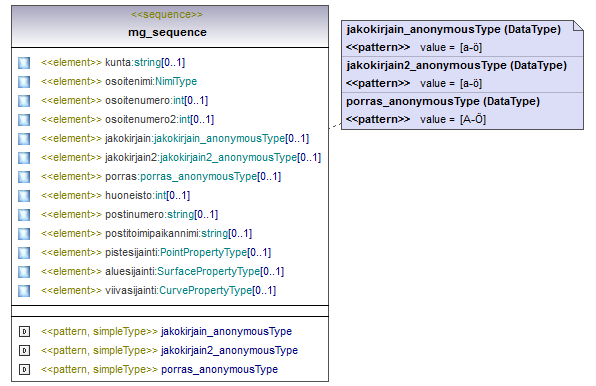Click the folded corner of the note
This screenshot has width=596, height=386.
coord(578,26)
